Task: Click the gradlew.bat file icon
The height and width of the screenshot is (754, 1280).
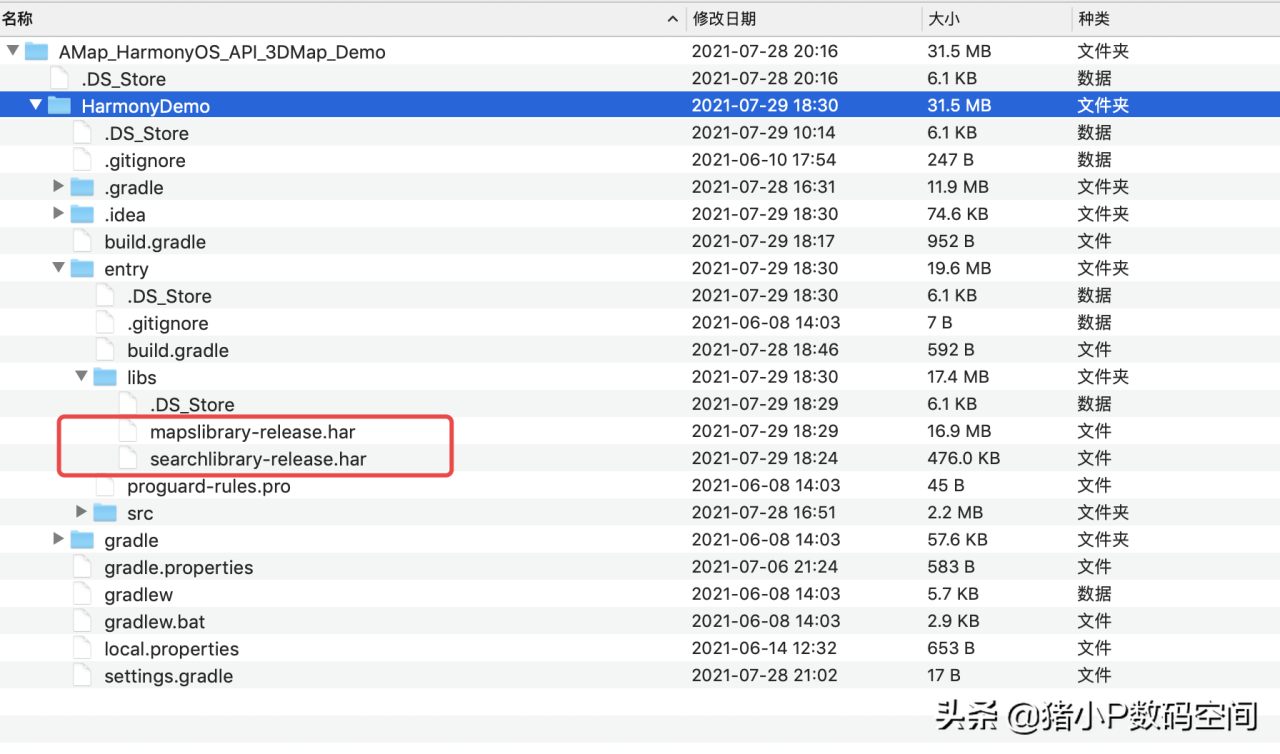Action: pos(82,621)
